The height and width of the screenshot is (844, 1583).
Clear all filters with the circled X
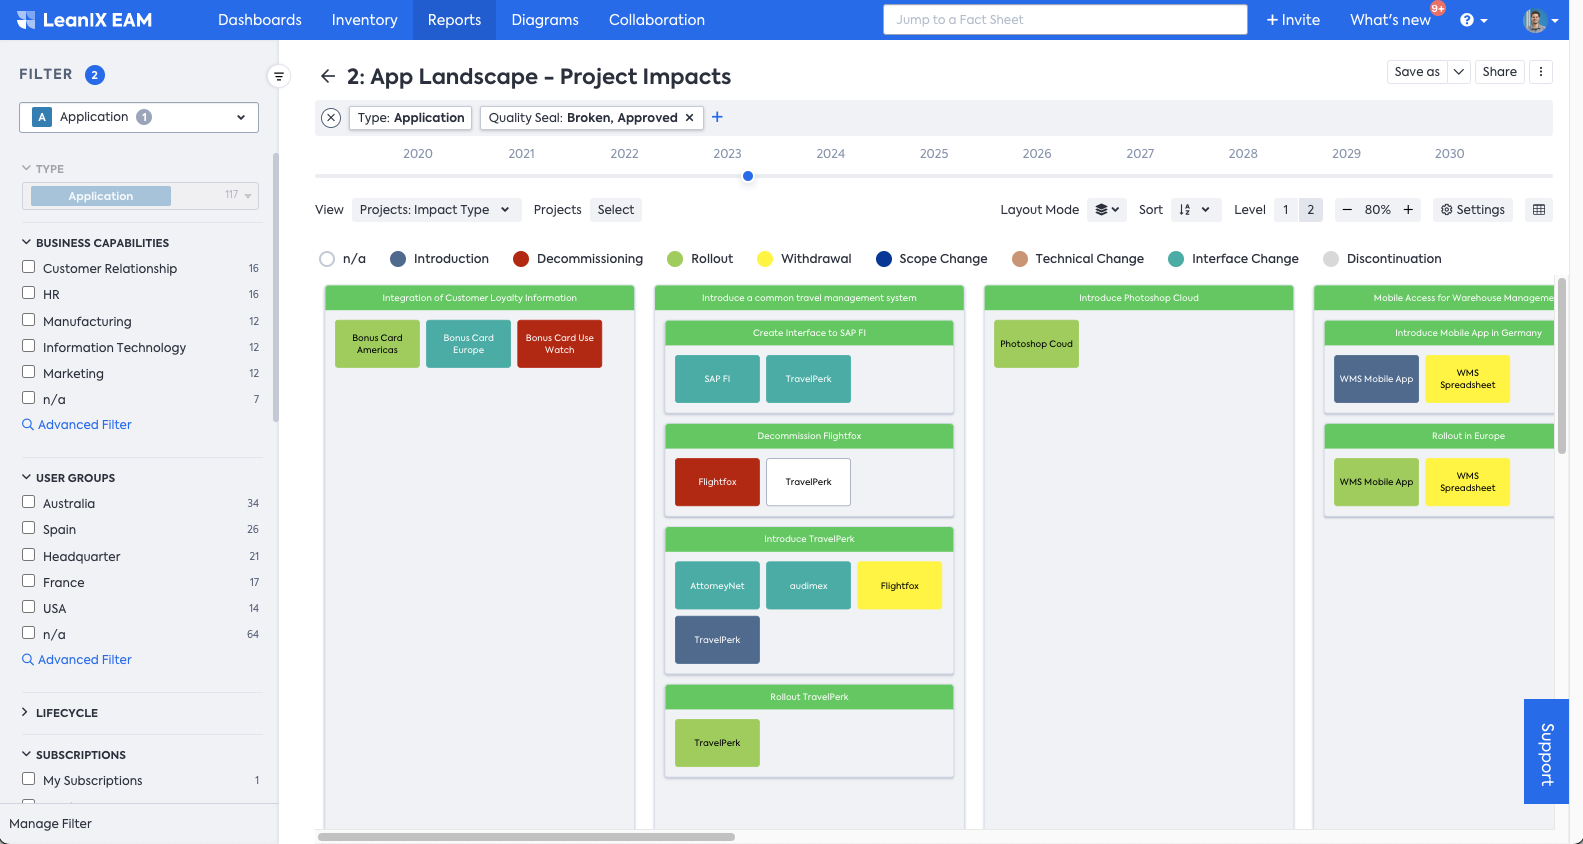pos(331,118)
